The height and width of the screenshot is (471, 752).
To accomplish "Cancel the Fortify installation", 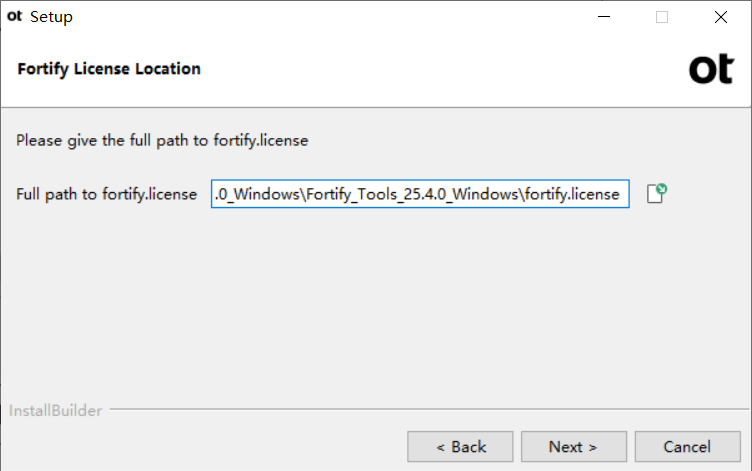I will point(687,447).
